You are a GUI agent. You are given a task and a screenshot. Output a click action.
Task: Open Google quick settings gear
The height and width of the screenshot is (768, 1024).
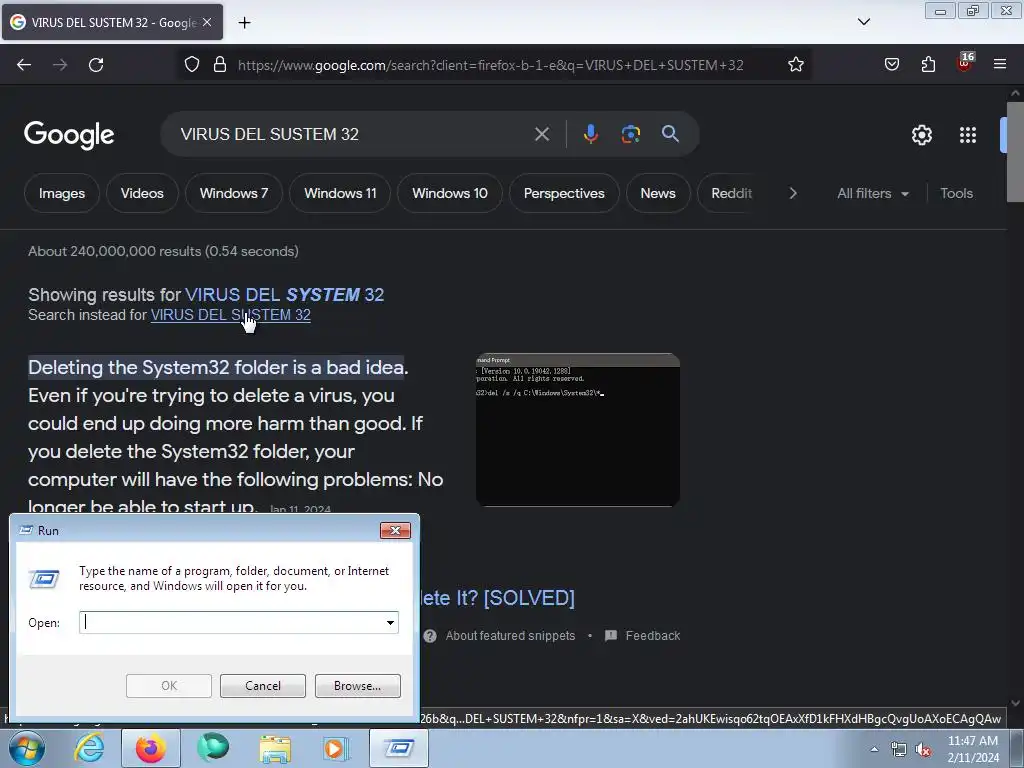[x=921, y=135]
